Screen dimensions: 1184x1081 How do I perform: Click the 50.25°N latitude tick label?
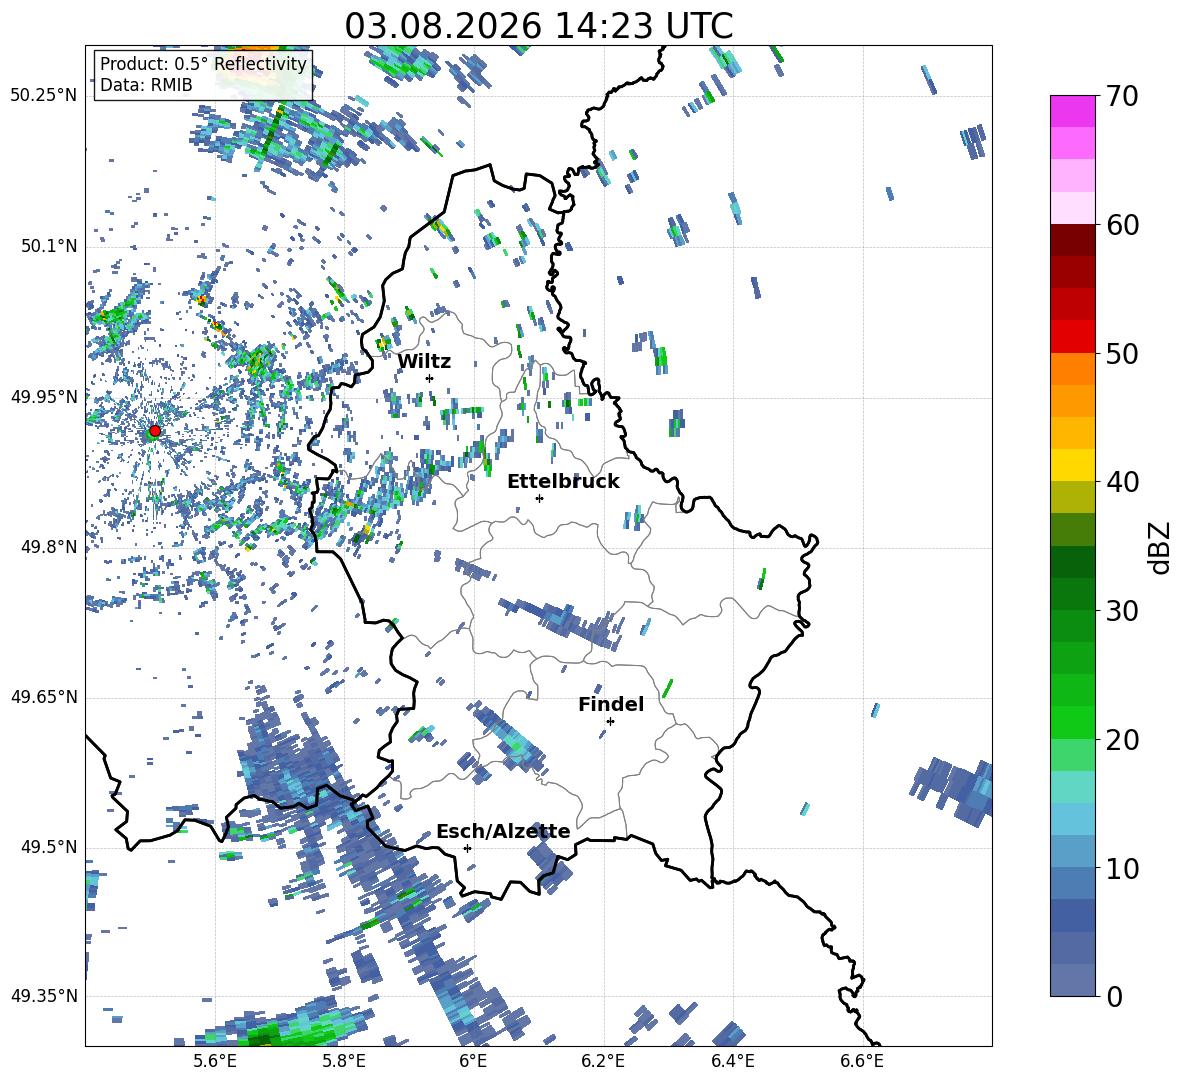click(x=45, y=96)
